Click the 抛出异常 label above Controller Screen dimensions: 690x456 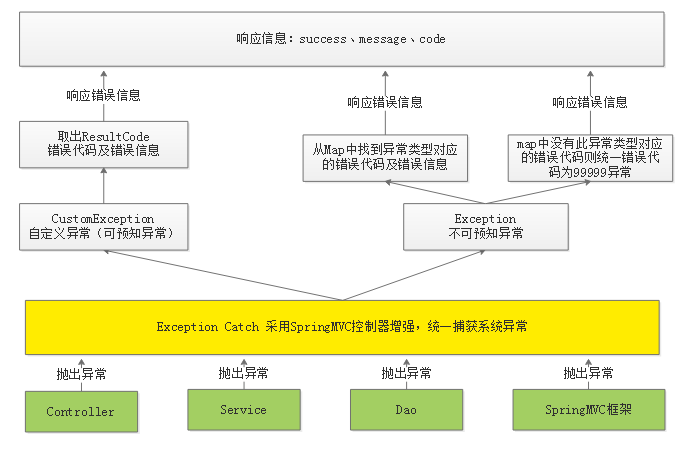click(x=82, y=374)
